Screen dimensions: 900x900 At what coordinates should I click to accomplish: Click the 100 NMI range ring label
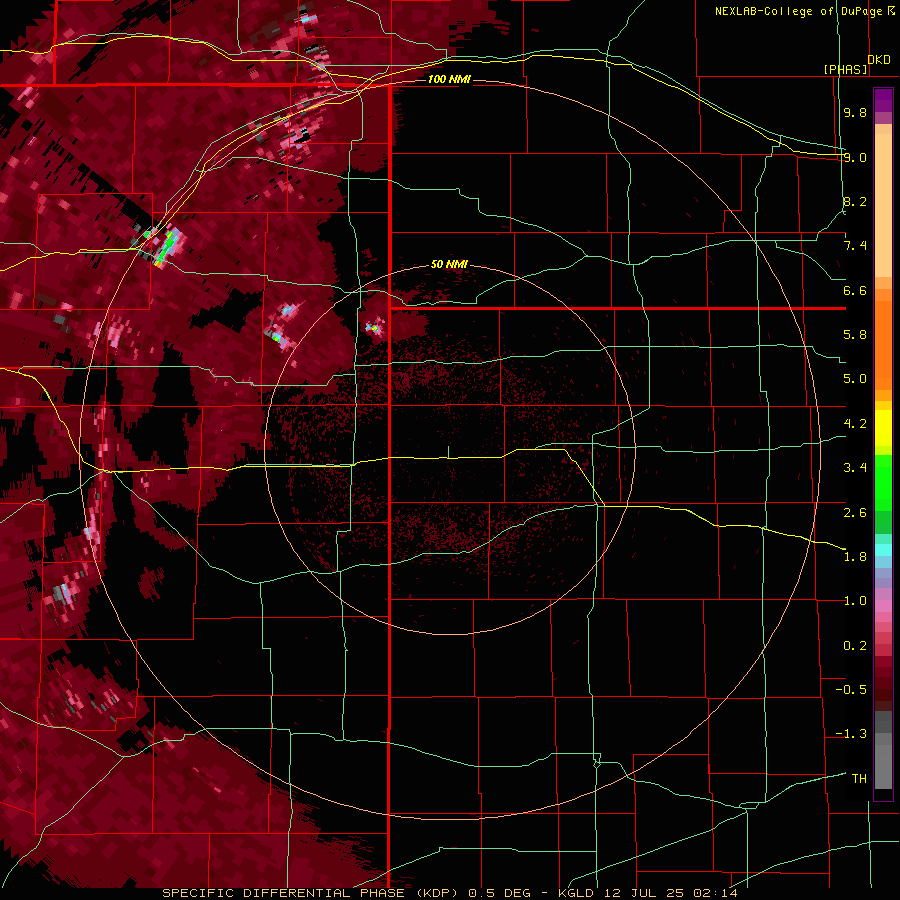449,79
